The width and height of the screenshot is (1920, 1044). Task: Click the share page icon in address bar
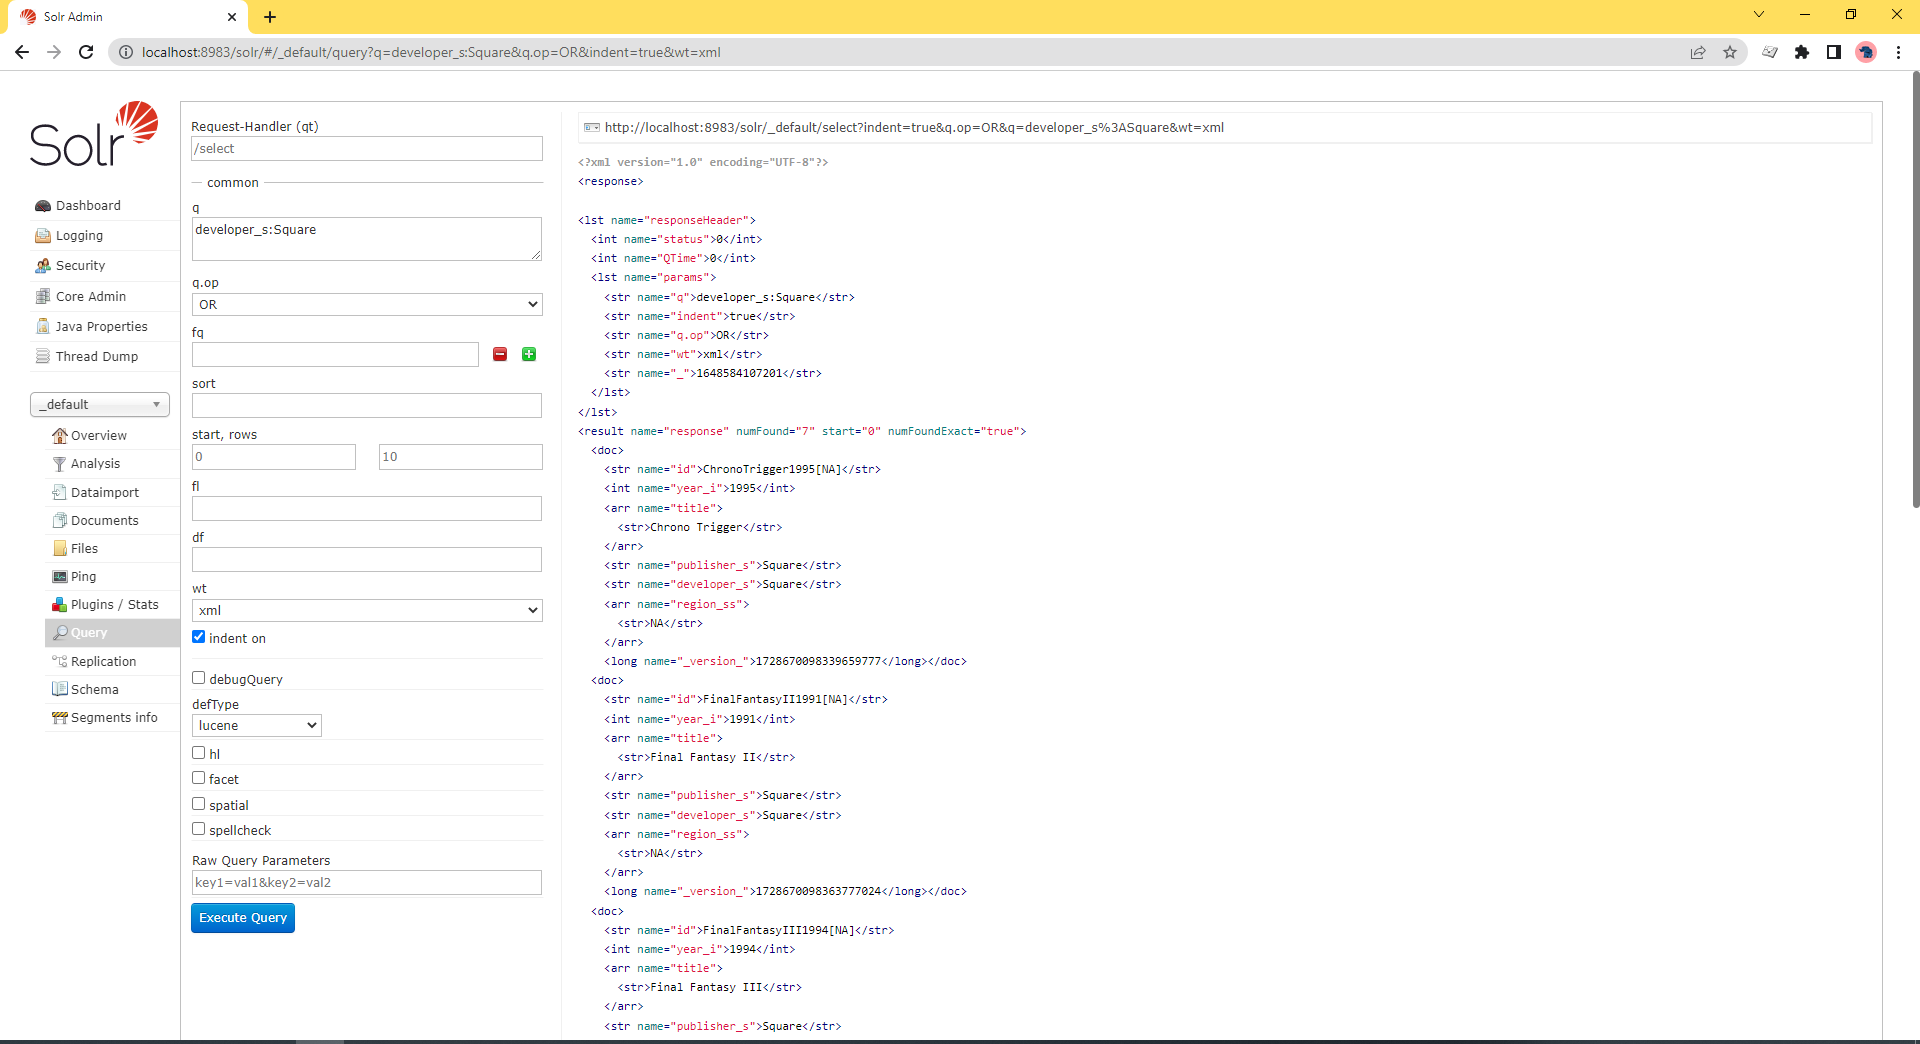click(1698, 52)
